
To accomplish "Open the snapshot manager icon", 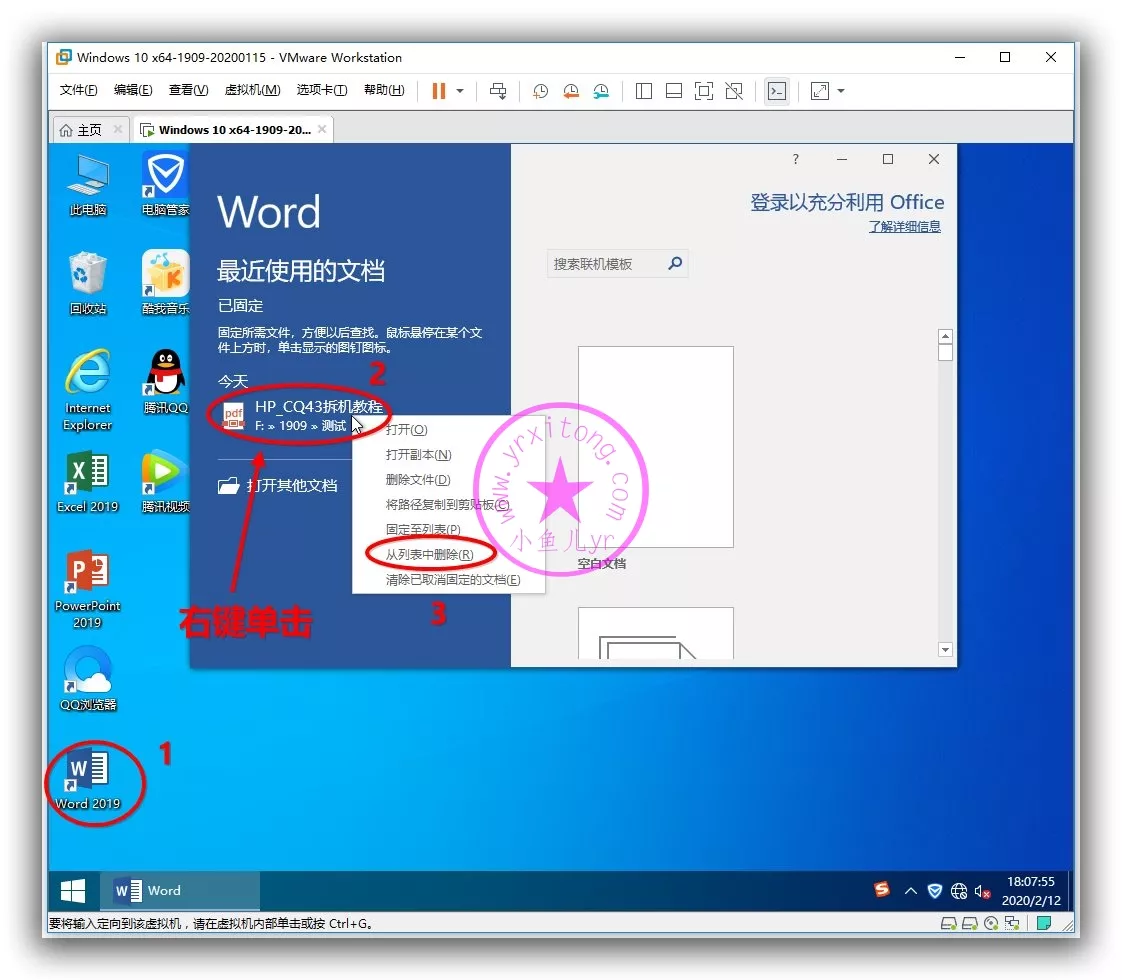I will coord(601,91).
